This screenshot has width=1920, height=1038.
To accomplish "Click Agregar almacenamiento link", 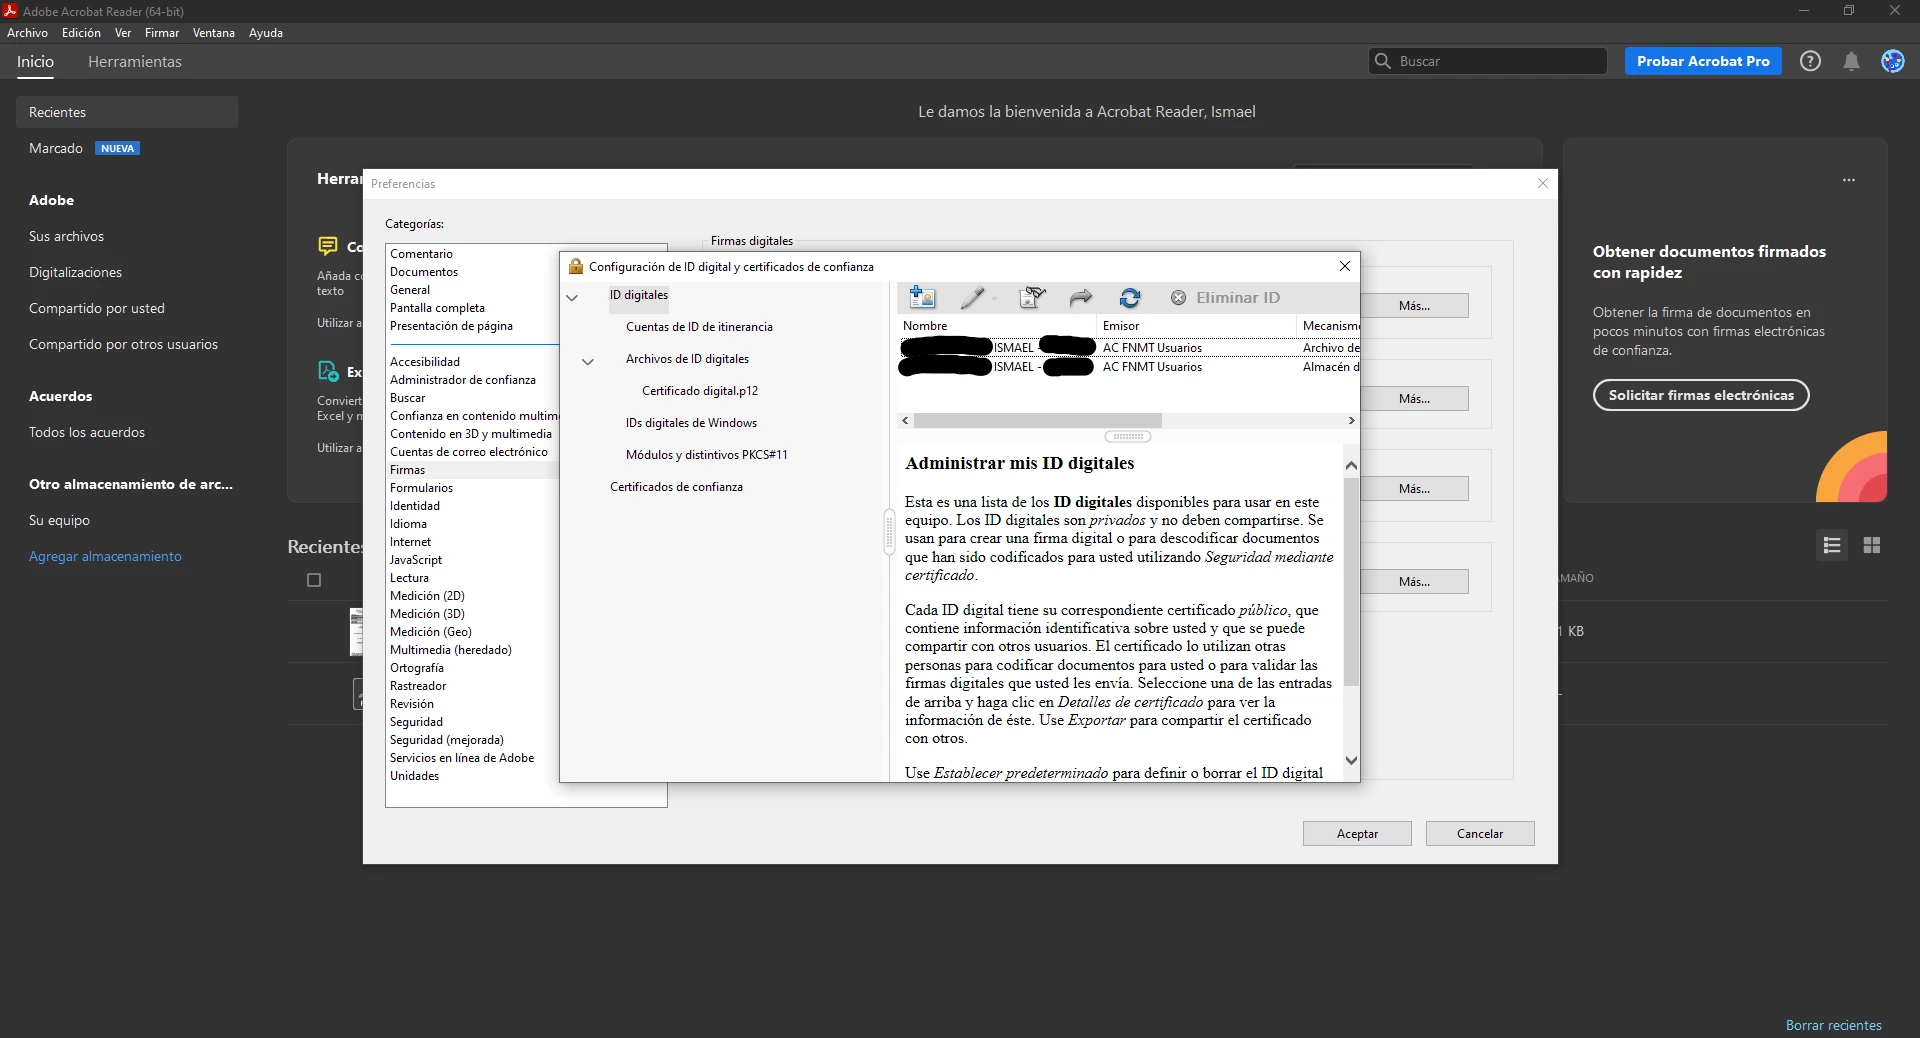I will pyautogui.click(x=105, y=556).
